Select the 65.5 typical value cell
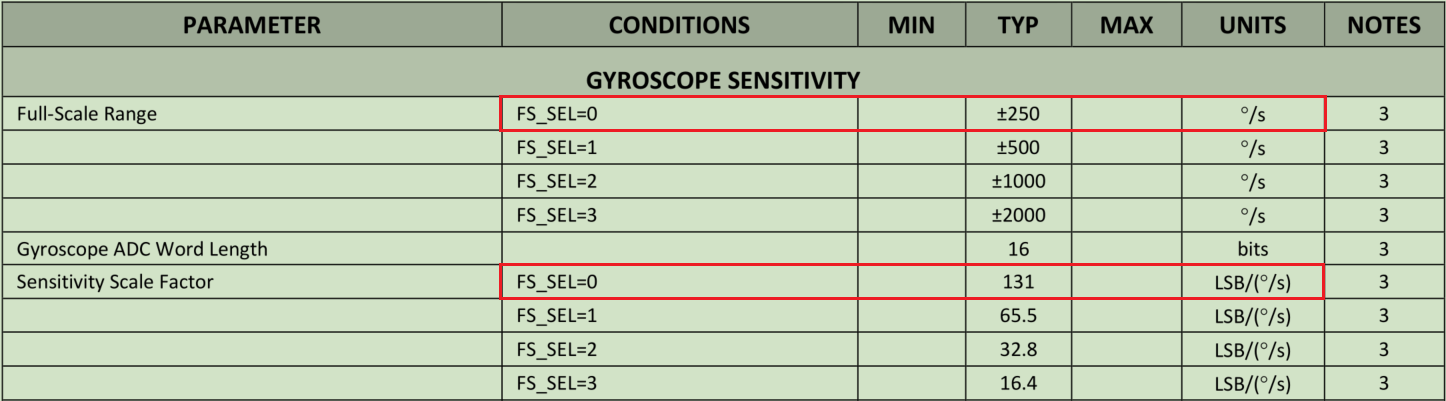The width and height of the screenshot is (1446, 401). pyautogui.click(x=1018, y=317)
